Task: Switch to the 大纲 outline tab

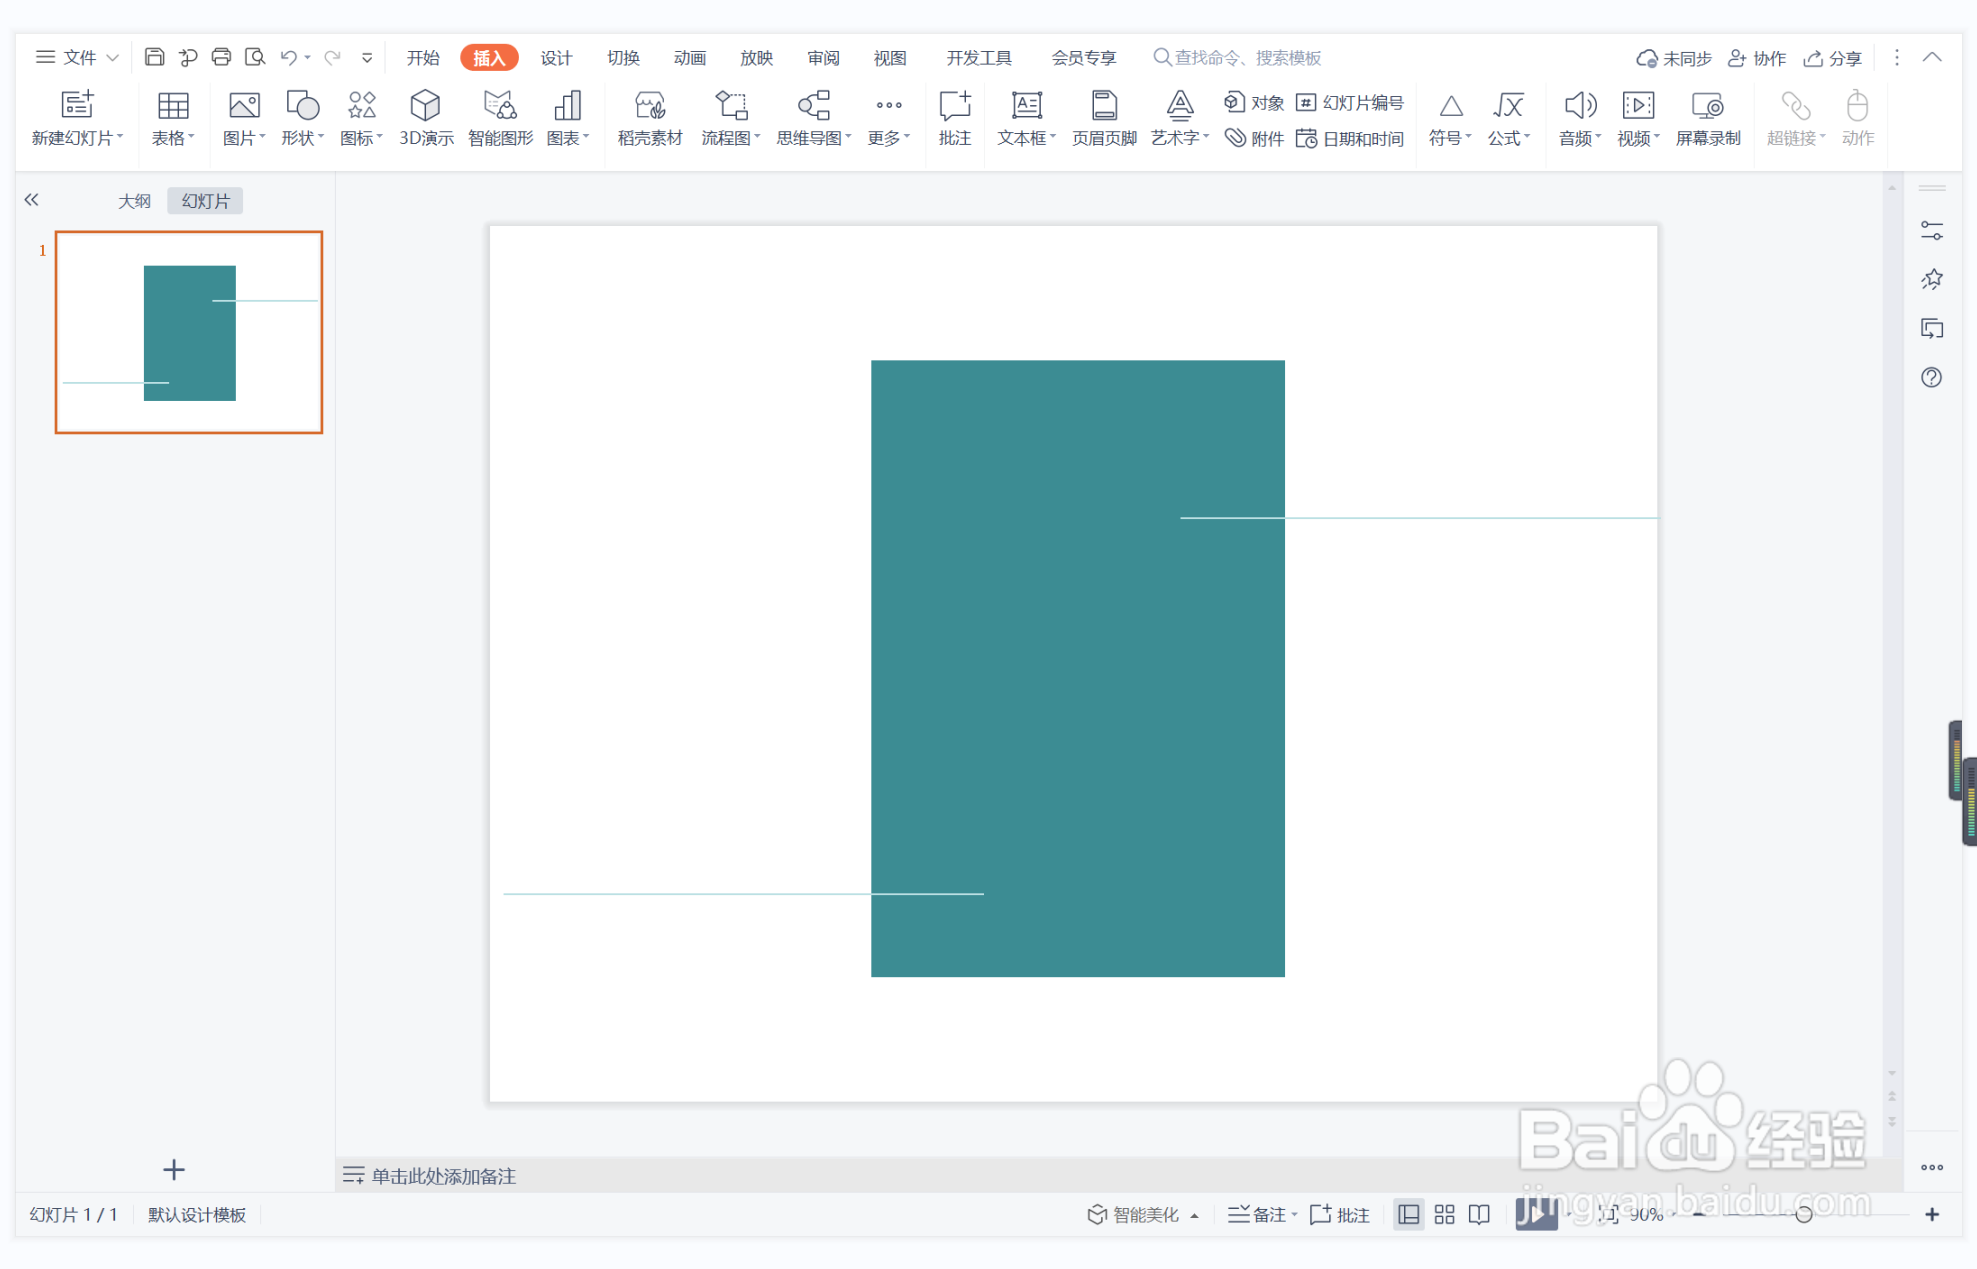Action: (x=134, y=201)
